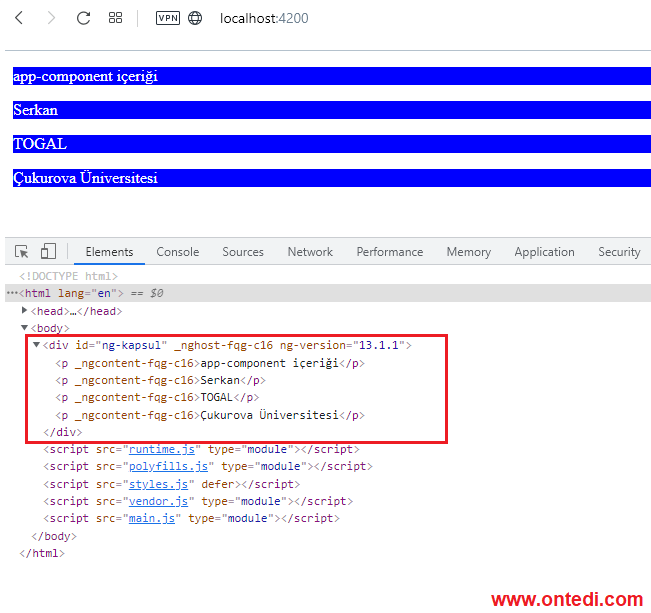Collapse the body node

click(24, 328)
